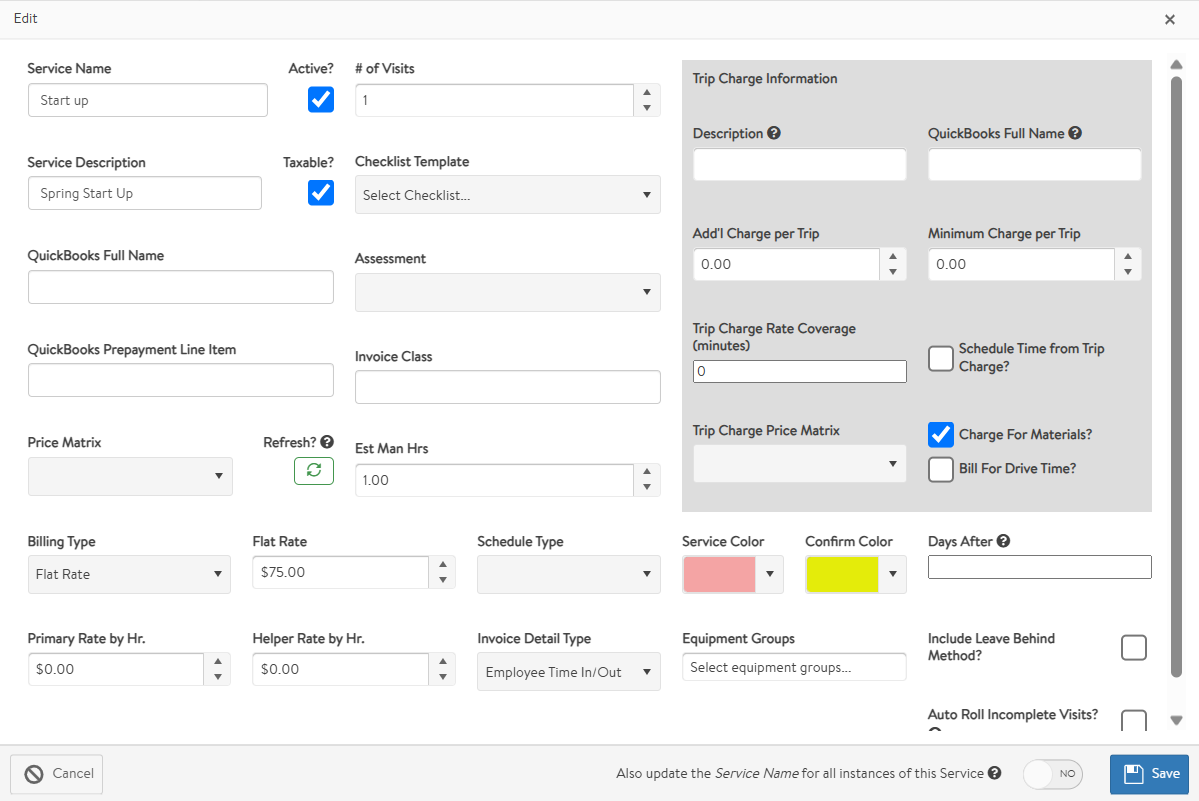This screenshot has height=801, width=1199.
Task: Open the yellow Confirm Color picker
Action: click(855, 574)
